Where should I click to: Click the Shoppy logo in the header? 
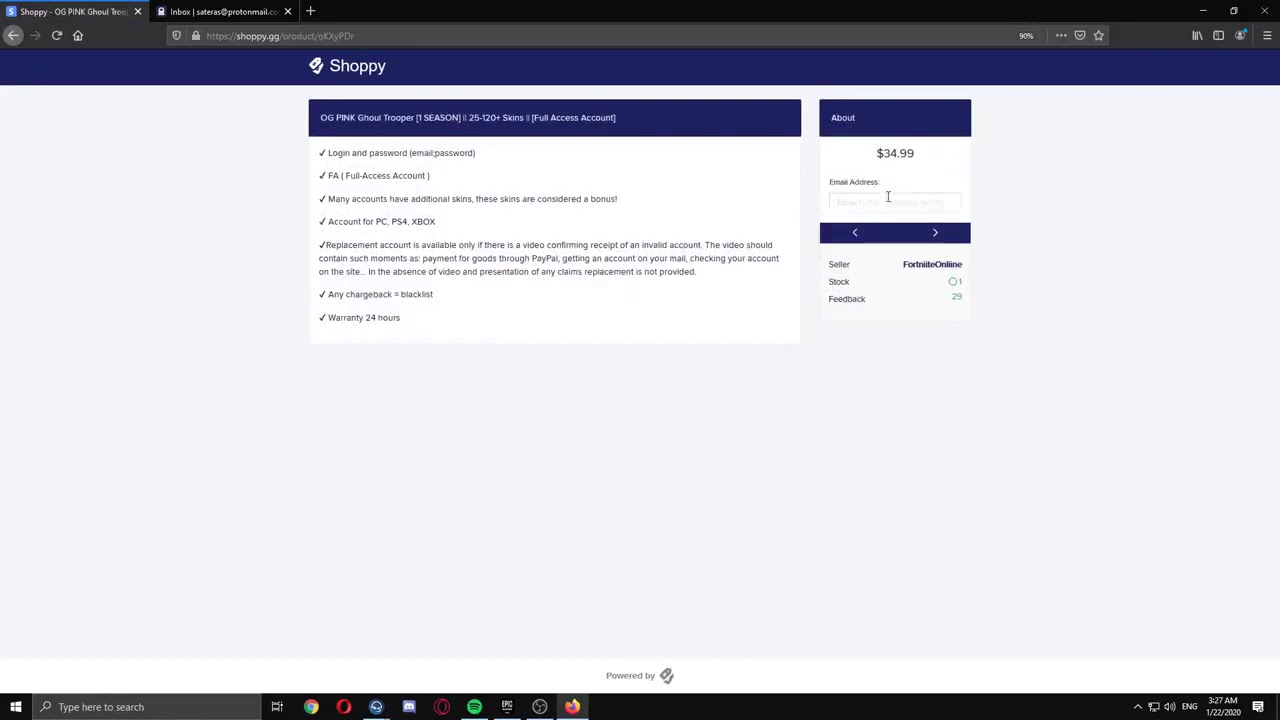tap(347, 66)
